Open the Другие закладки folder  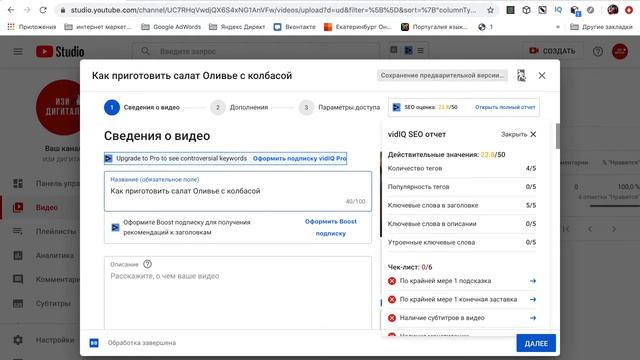pos(601,27)
